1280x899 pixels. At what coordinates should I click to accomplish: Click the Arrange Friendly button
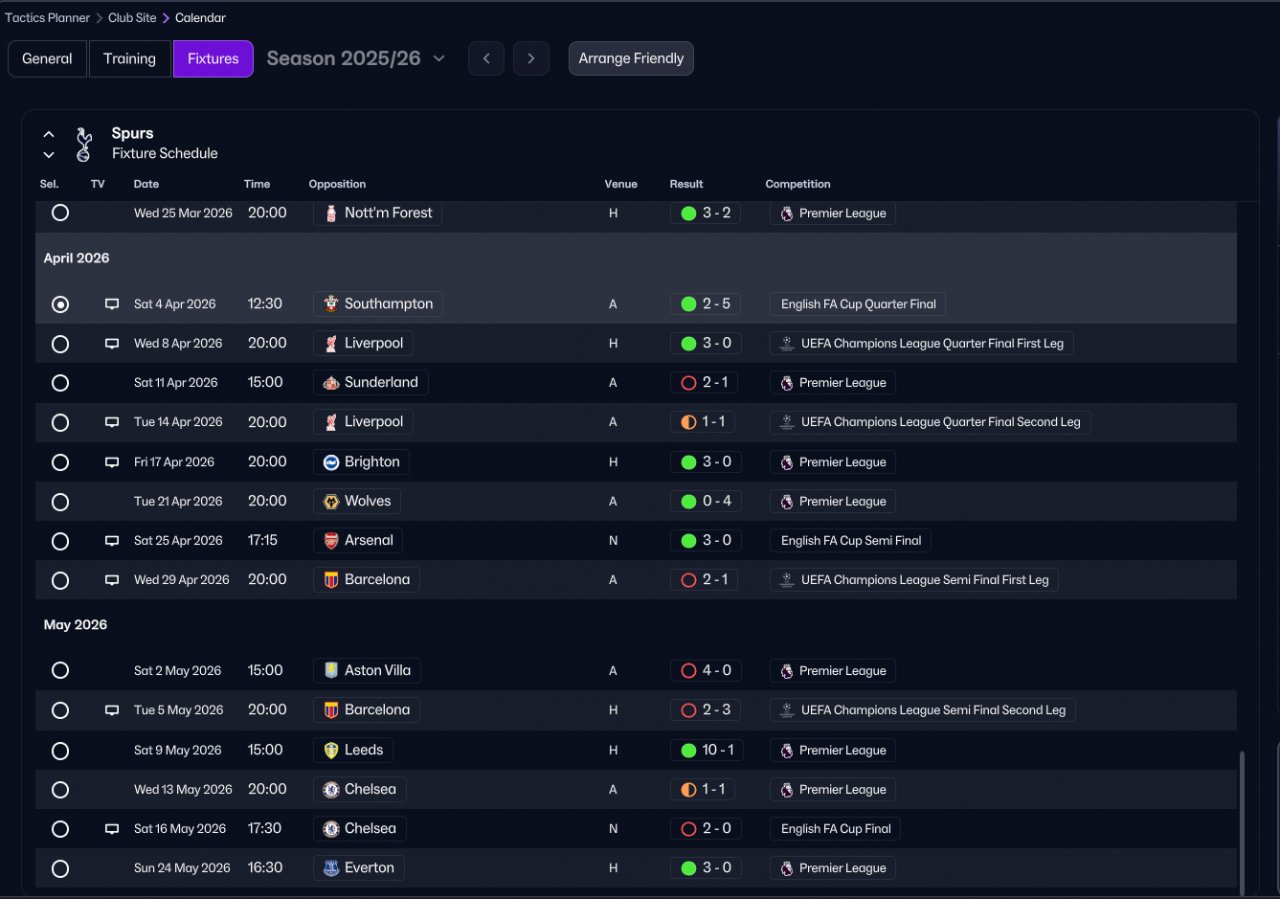pyautogui.click(x=630, y=58)
